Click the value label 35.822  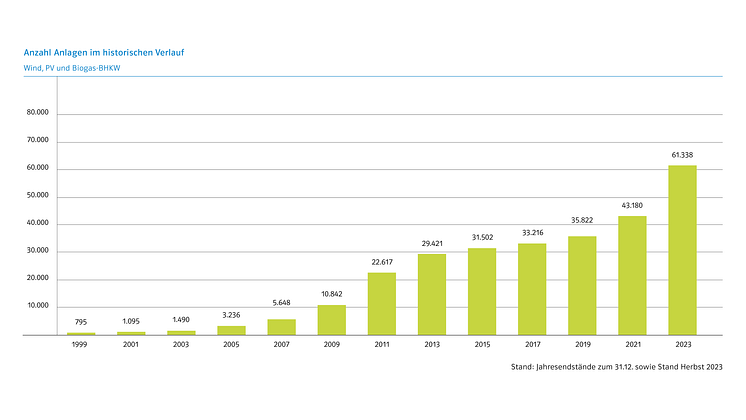point(582,220)
